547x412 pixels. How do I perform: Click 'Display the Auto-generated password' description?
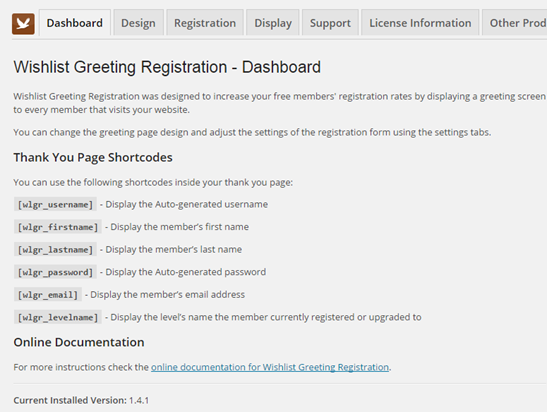point(186,272)
